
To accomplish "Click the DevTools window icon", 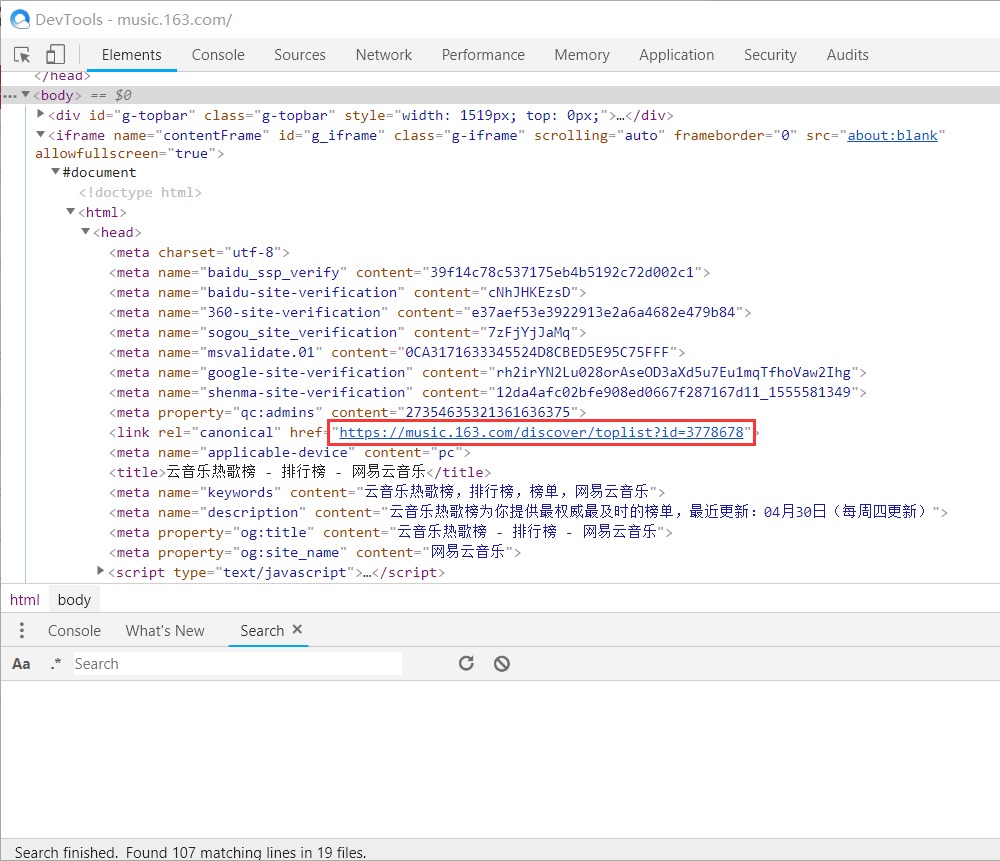I will (x=20, y=19).
